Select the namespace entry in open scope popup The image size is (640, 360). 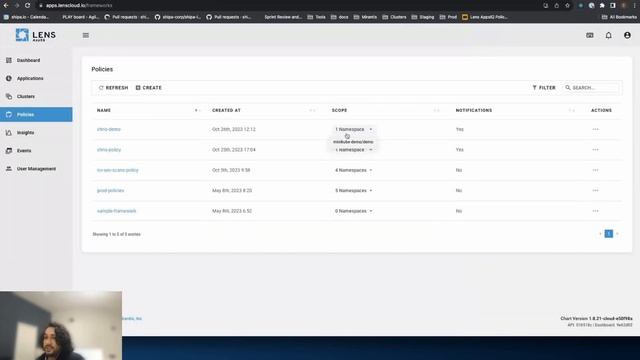[x=353, y=142]
